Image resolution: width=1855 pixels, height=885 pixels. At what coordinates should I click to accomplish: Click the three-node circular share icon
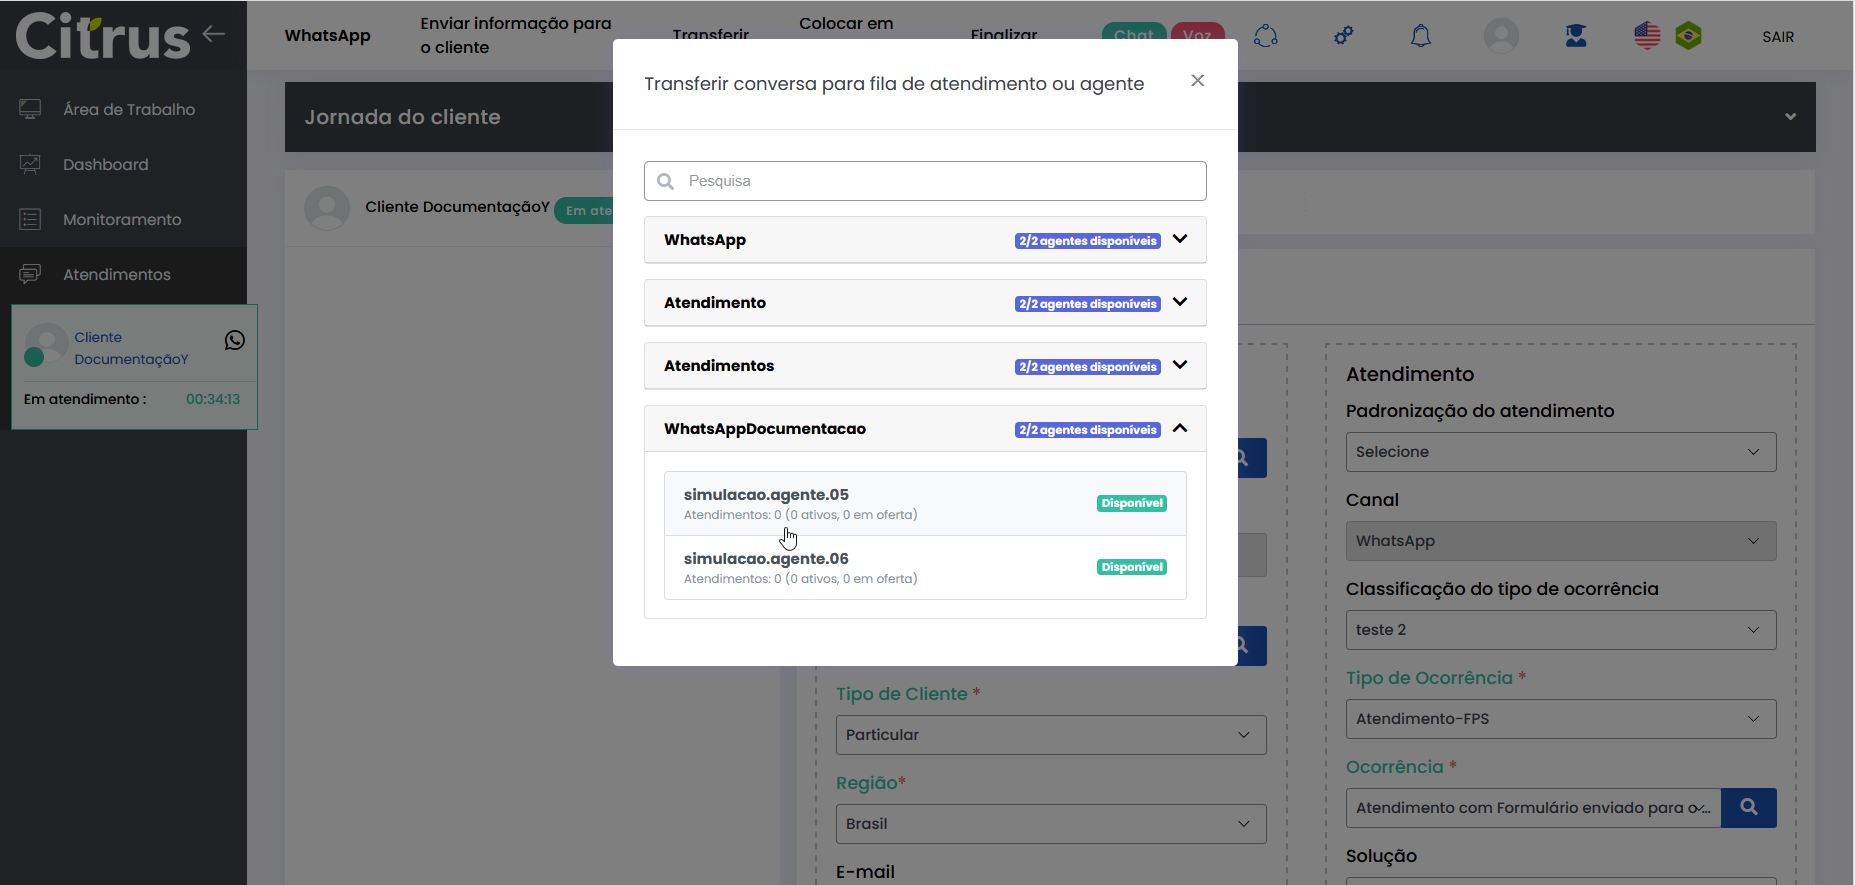(1266, 36)
